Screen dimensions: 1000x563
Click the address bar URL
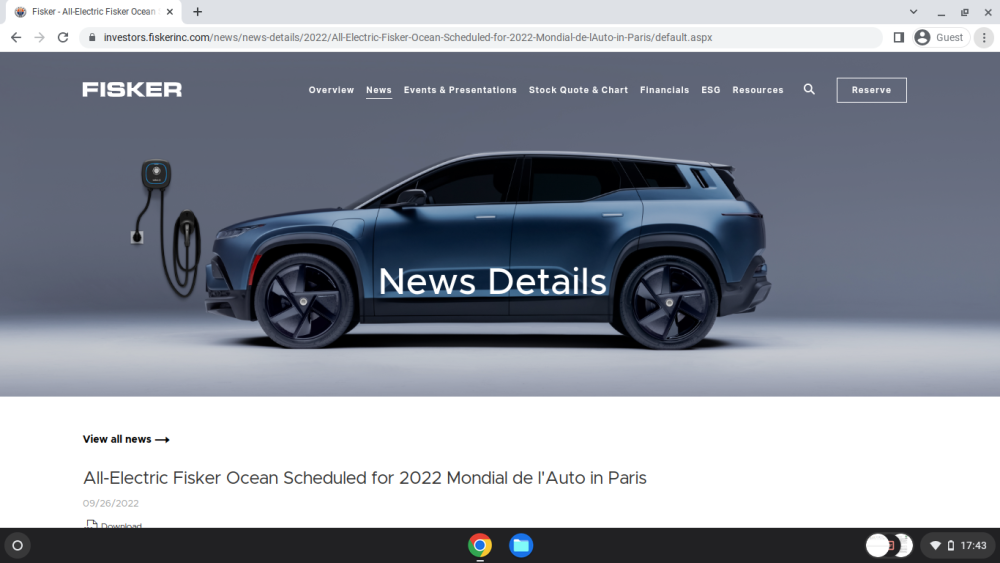(x=408, y=38)
